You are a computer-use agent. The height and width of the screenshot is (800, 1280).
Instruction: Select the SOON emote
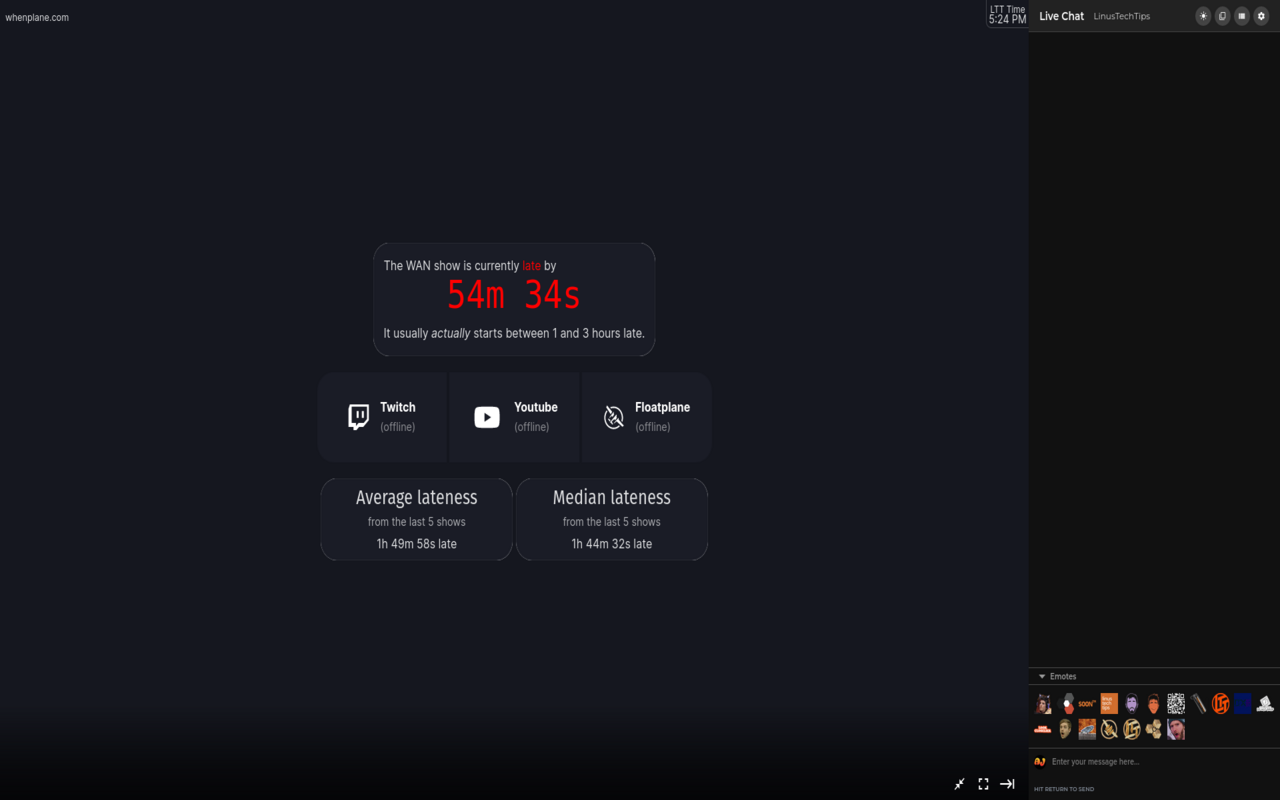(x=1087, y=703)
